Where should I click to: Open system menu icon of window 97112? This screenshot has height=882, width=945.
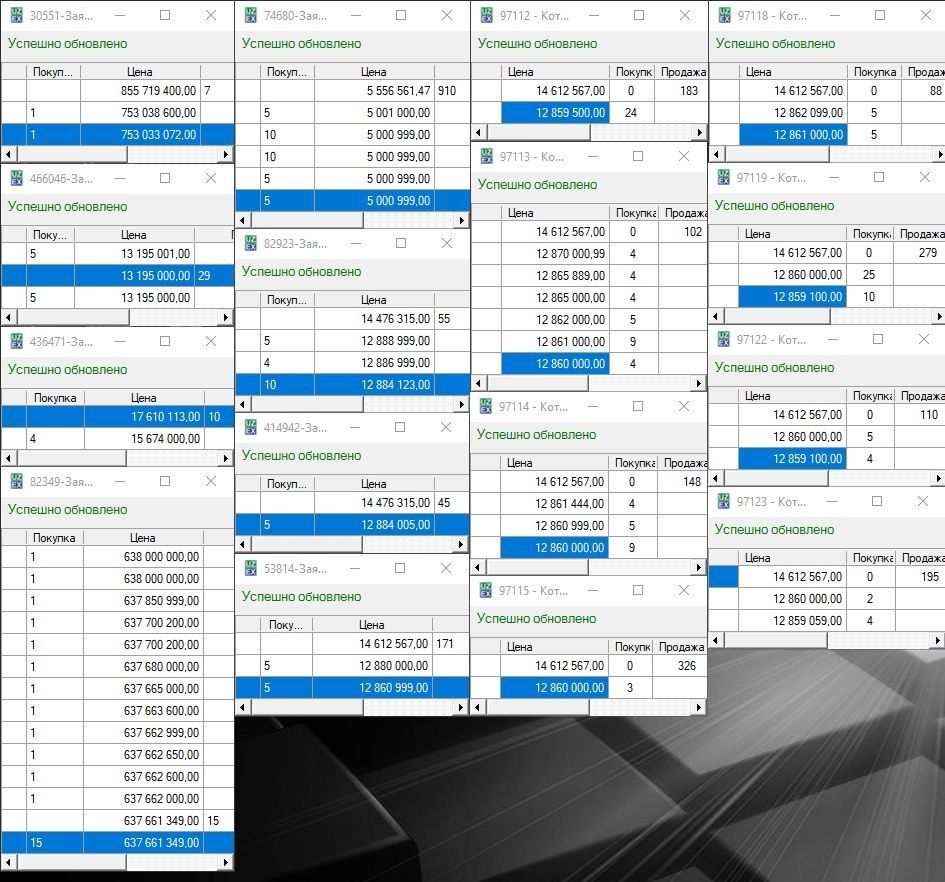tap(486, 15)
